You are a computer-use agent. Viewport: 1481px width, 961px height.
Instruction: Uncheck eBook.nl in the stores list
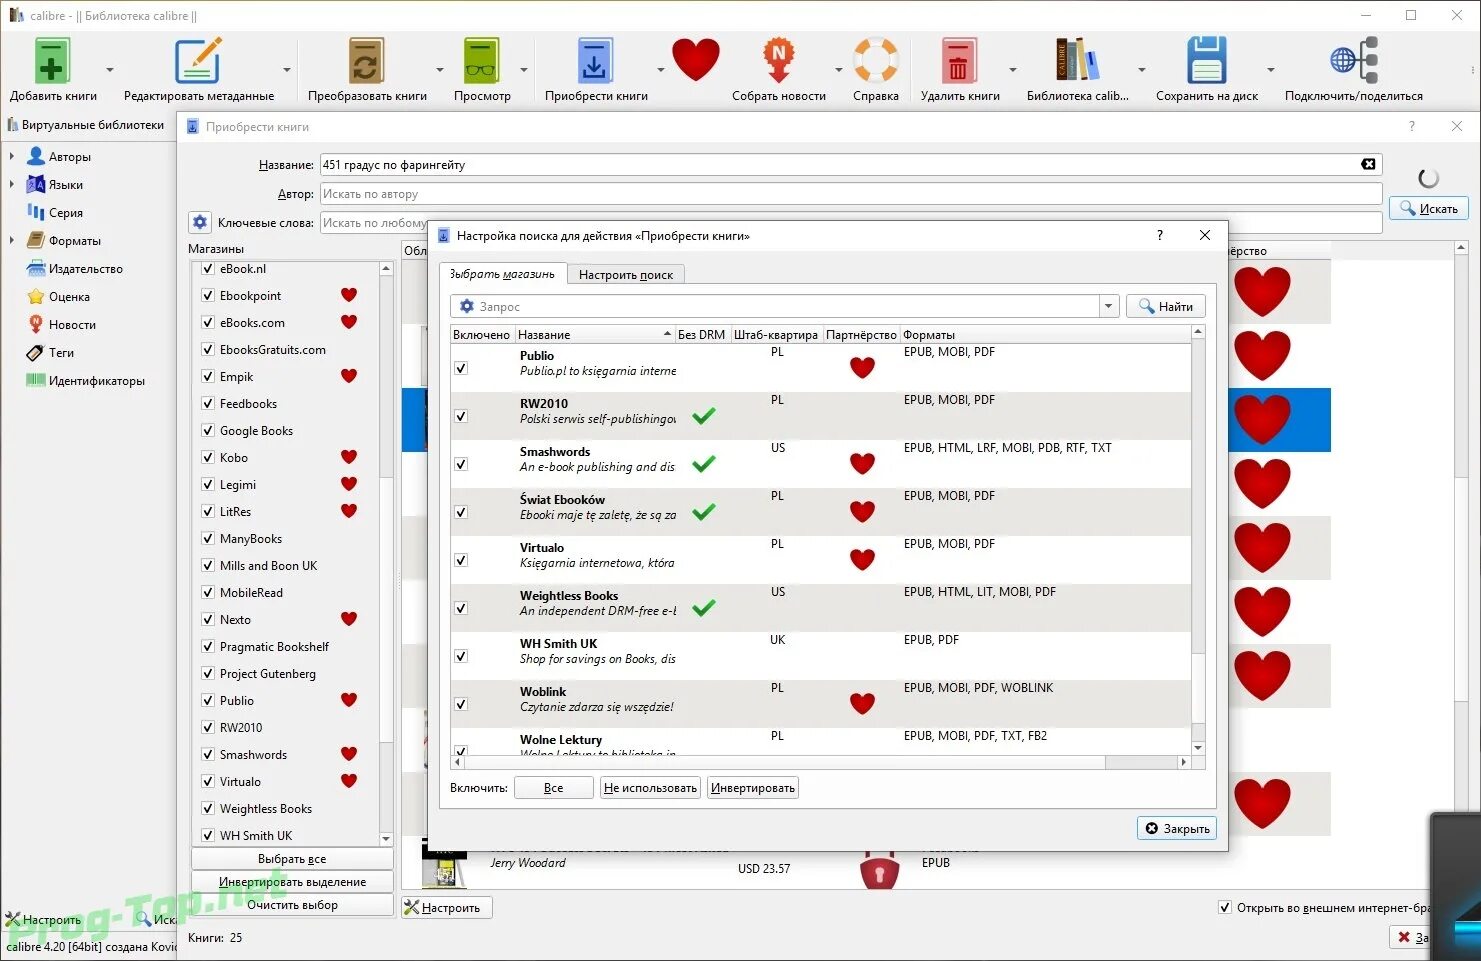coord(208,268)
